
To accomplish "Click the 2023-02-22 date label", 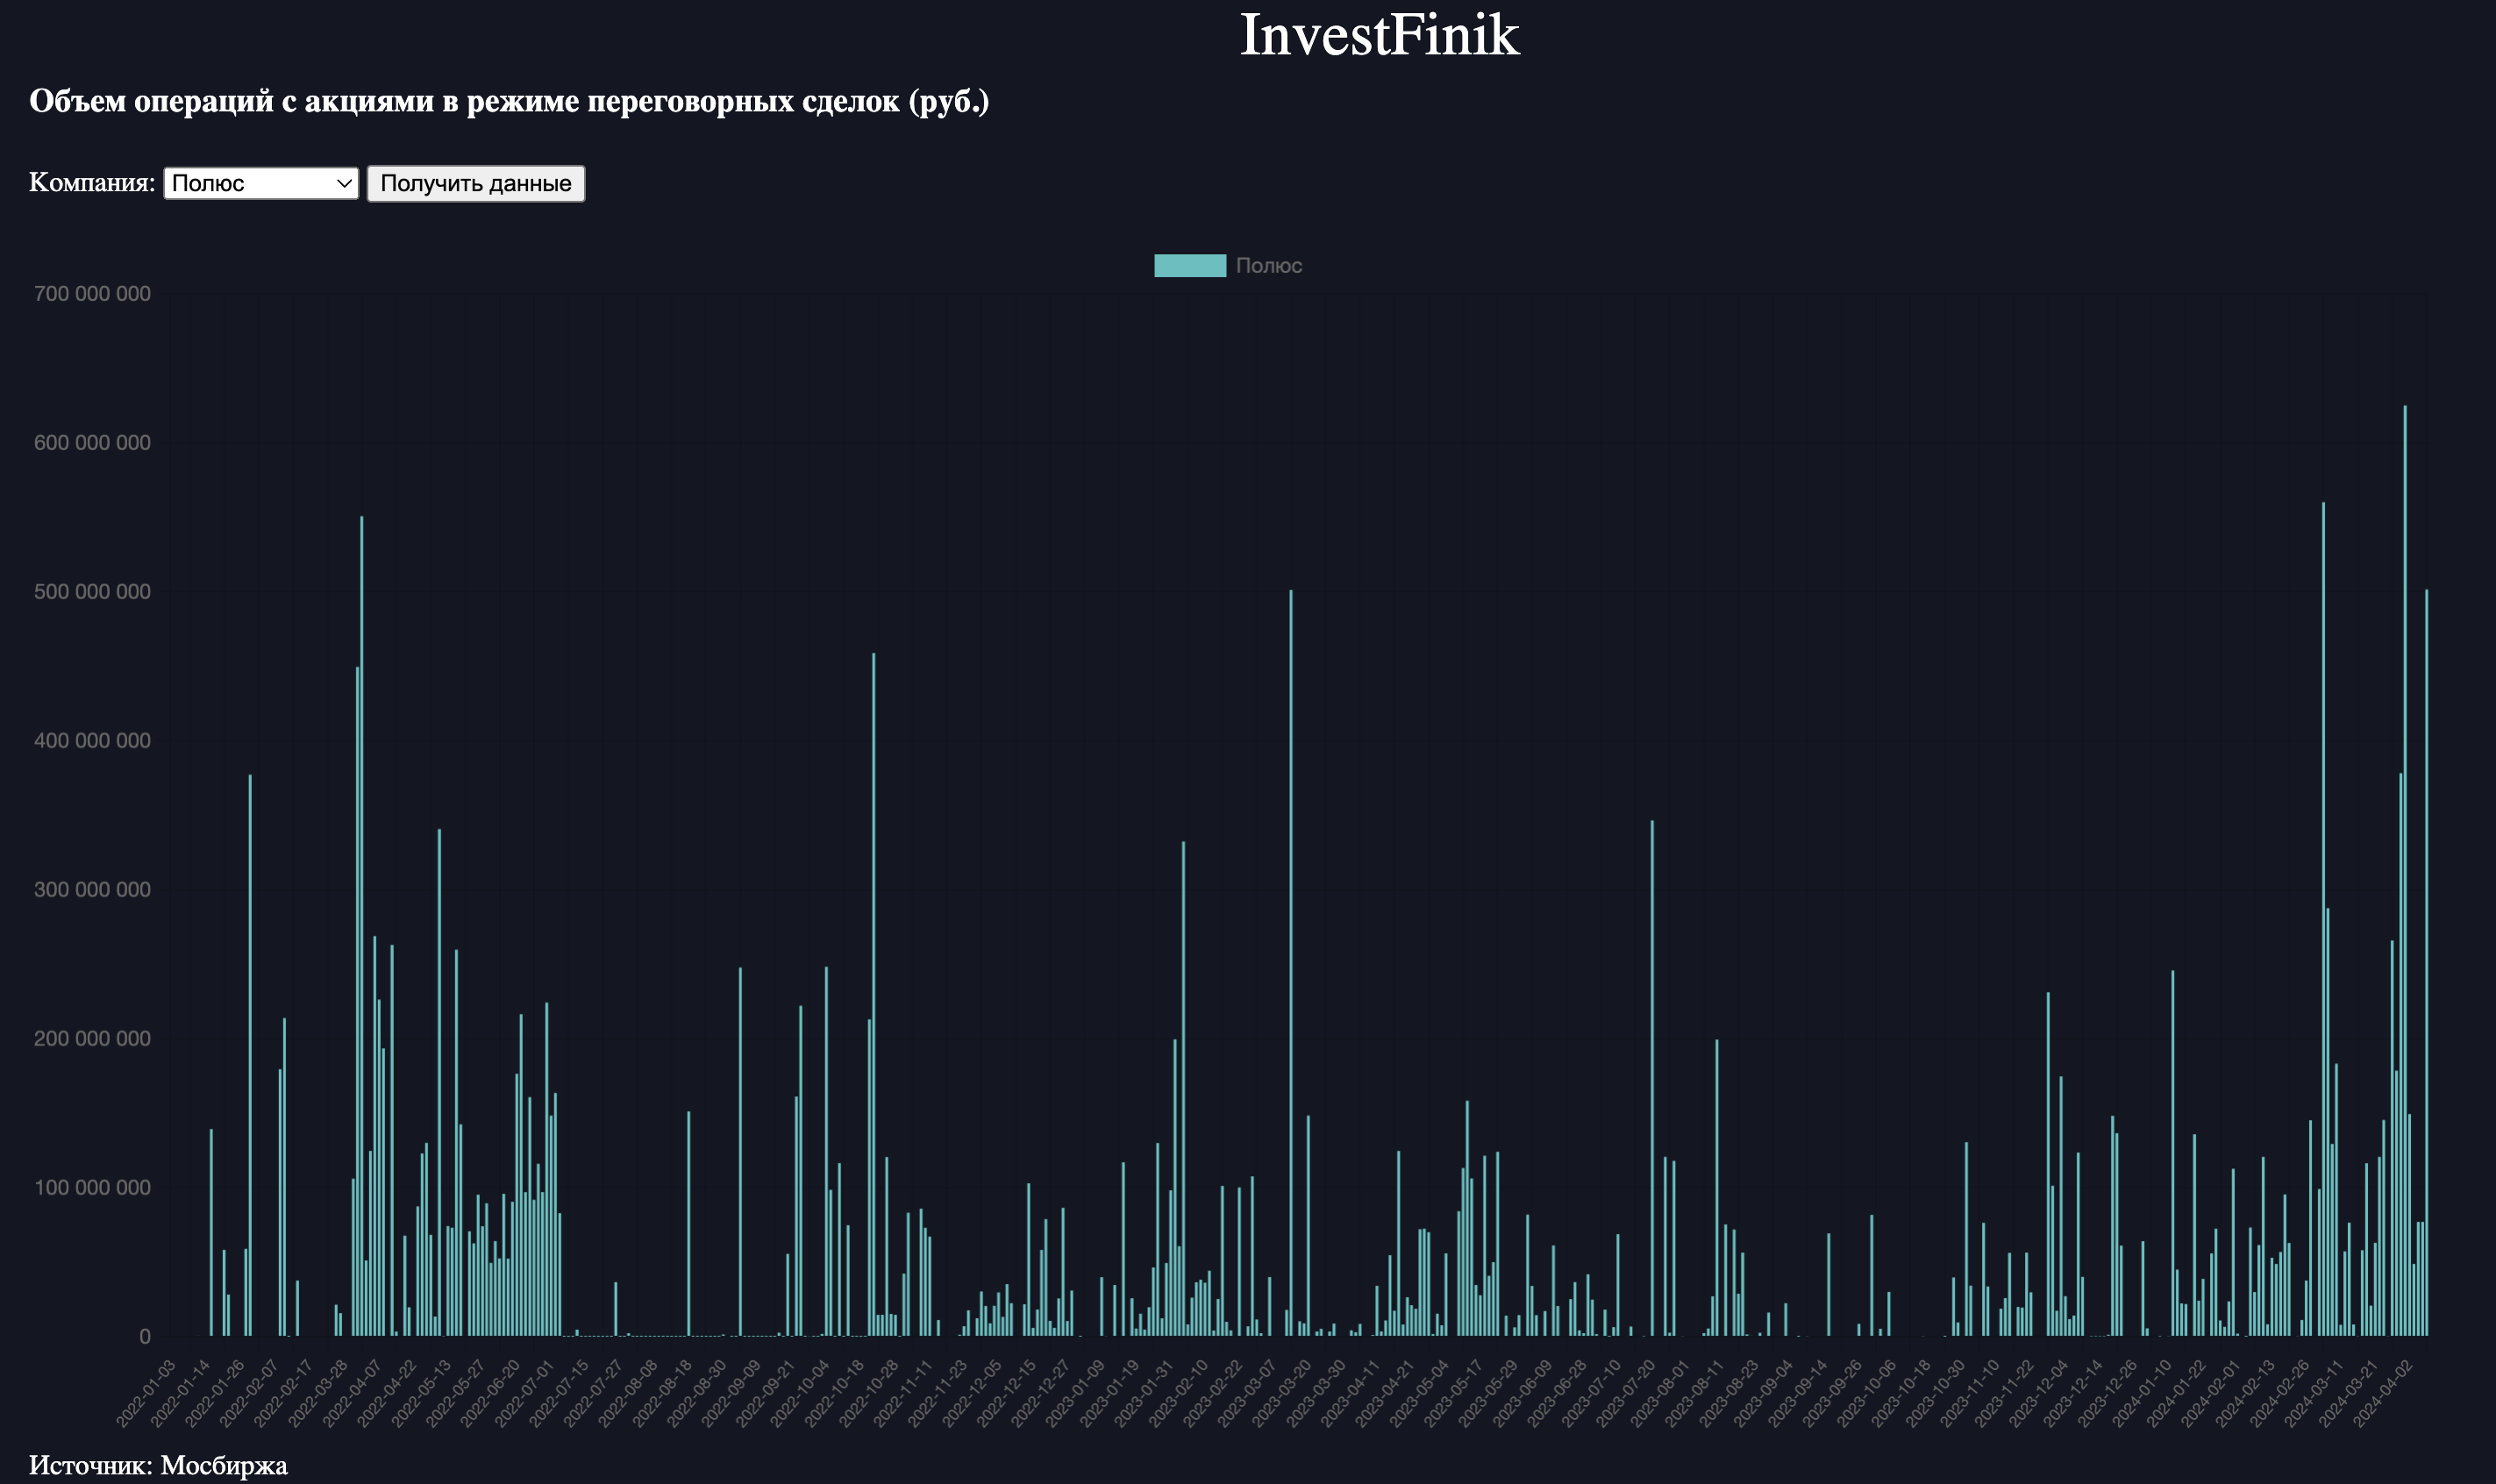I will [1214, 1392].
